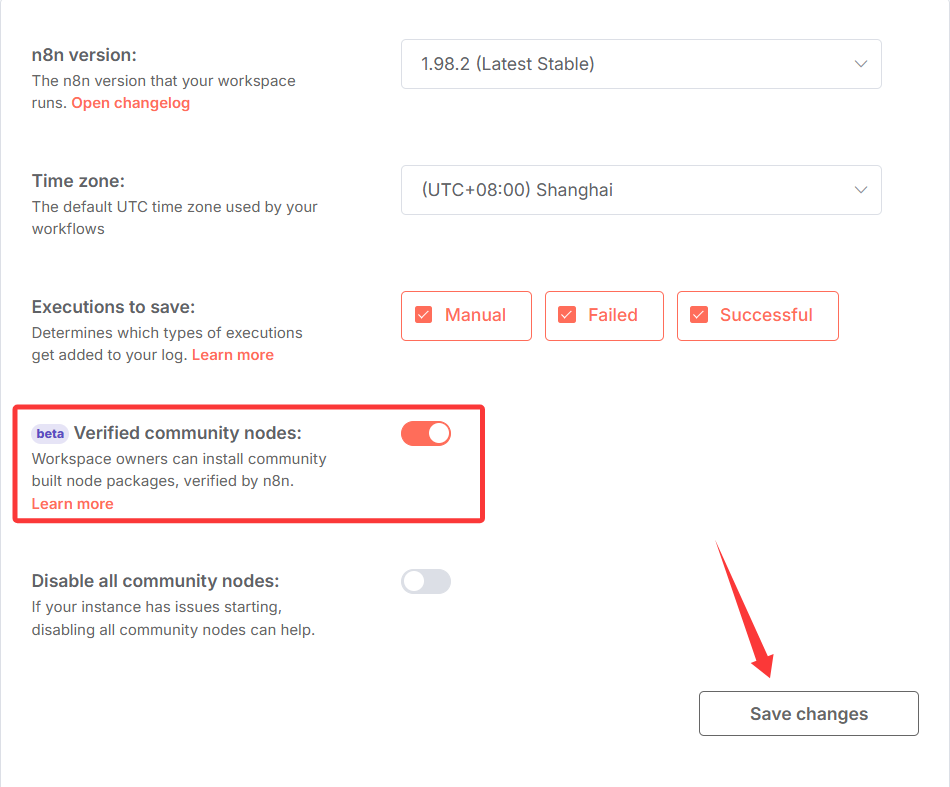Open the Time zone Shanghai dropdown
Screen dimensions: 950x787
(640, 190)
